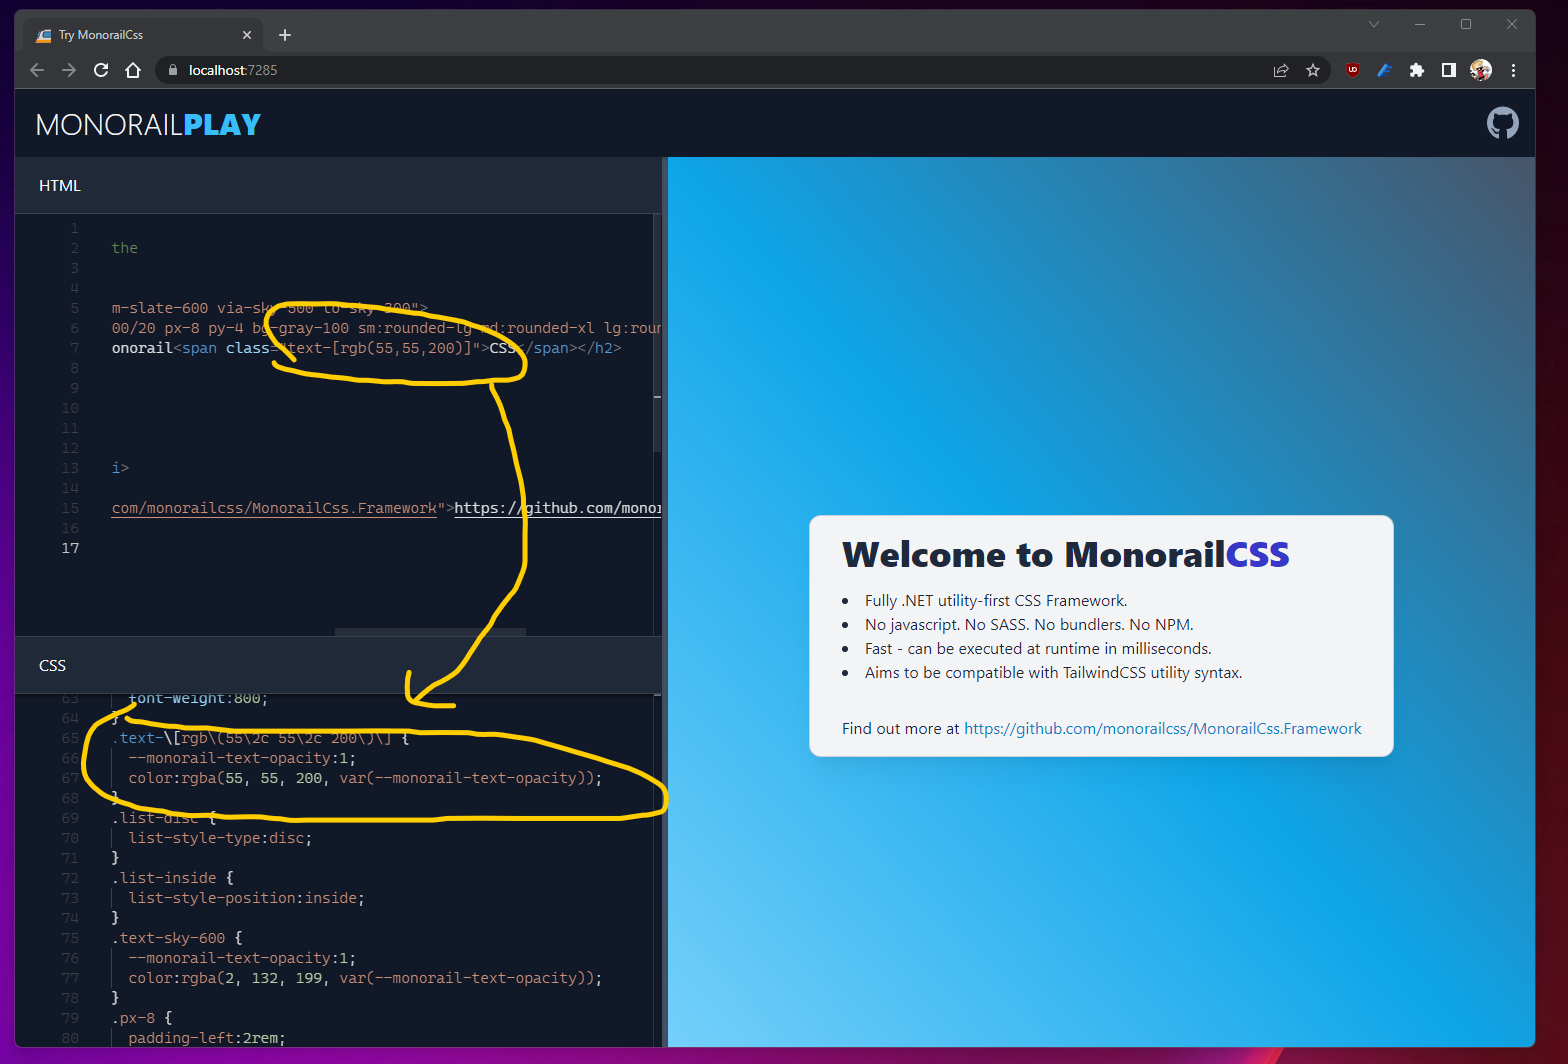Open the profile avatar menu
This screenshot has width=1568, height=1064.
pos(1481,70)
